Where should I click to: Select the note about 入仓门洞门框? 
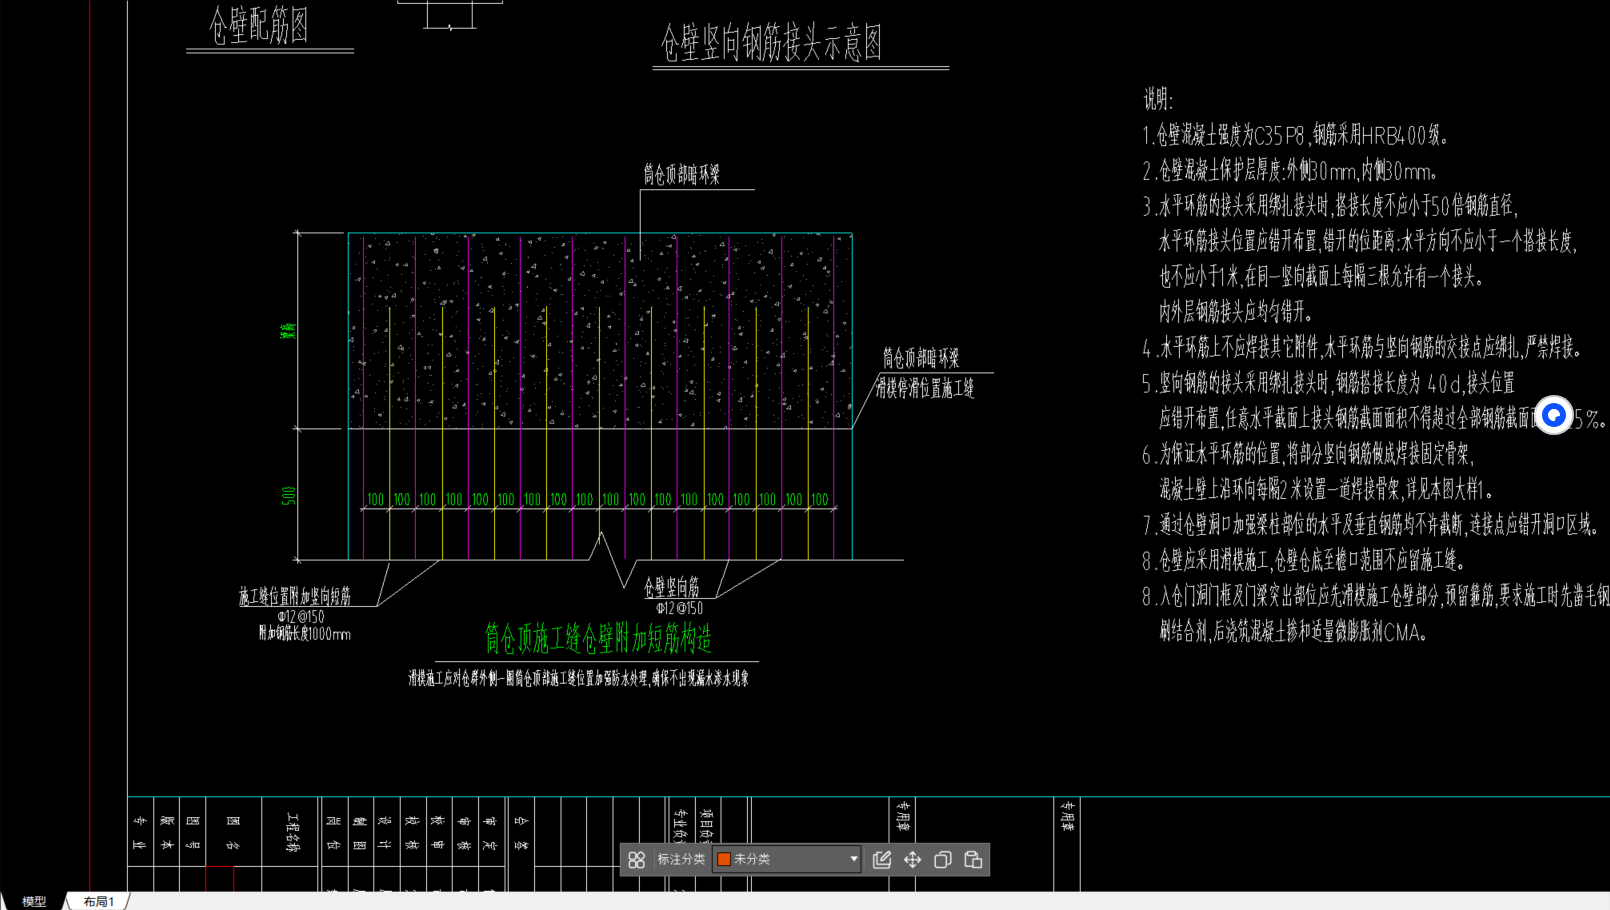pyautogui.click(x=1375, y=597)
